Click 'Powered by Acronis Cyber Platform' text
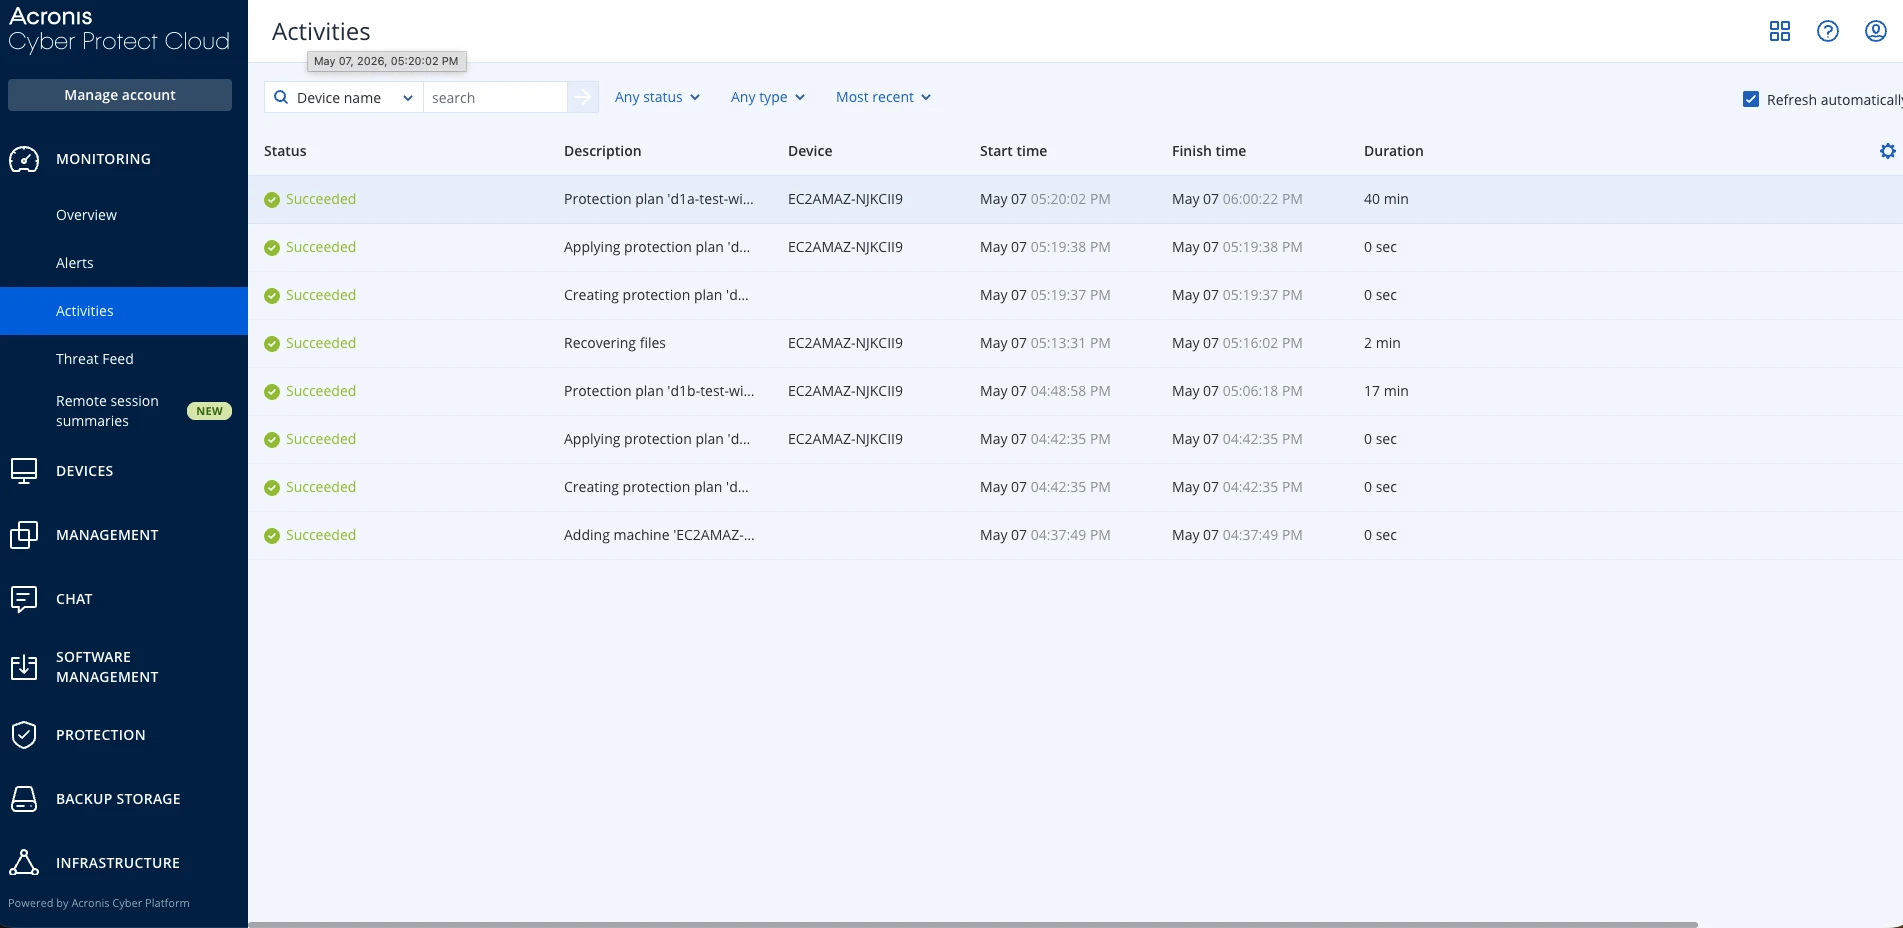Viewport: 1903px width, 928px height. (x=99, y=903)
